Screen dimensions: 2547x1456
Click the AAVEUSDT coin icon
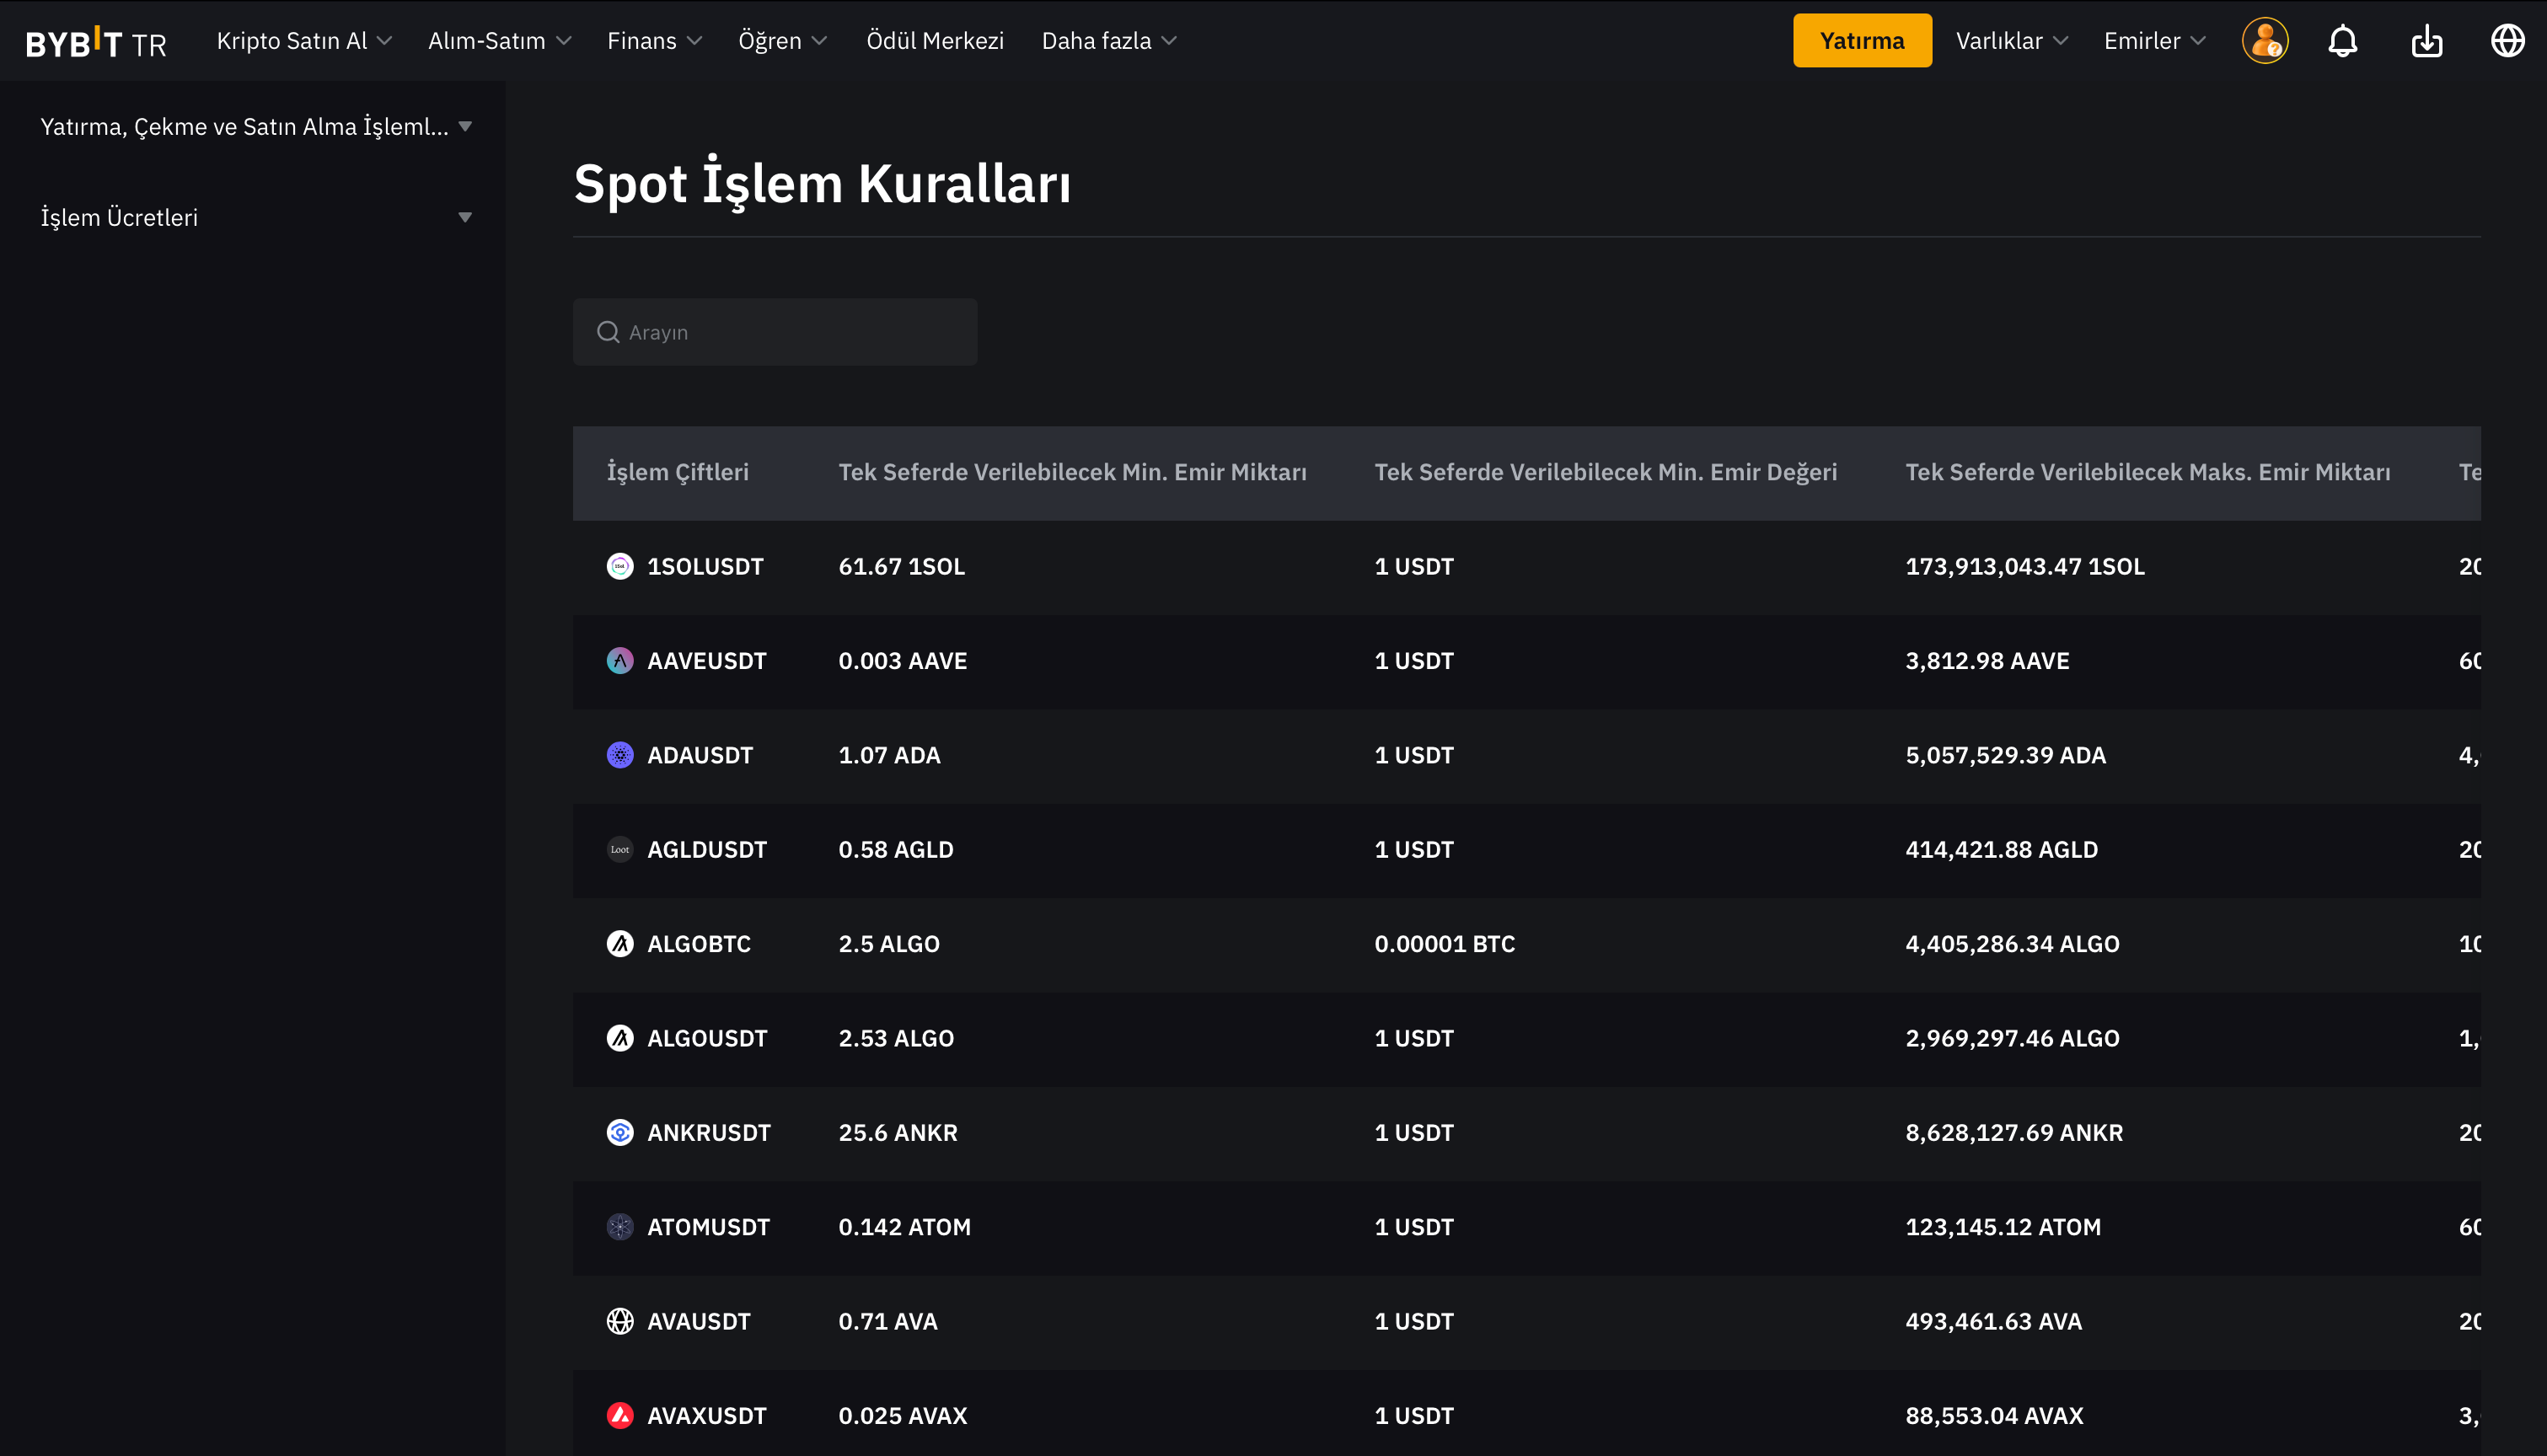620,661
